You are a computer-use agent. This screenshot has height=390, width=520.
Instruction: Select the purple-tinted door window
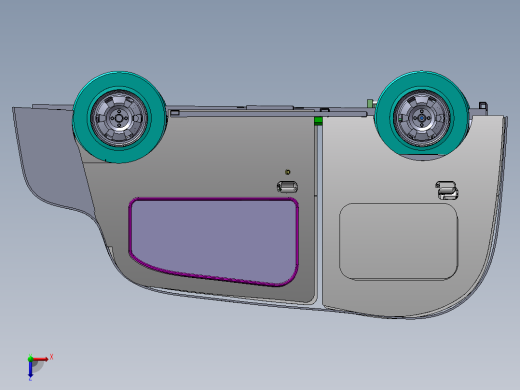[x=213, y=241]
